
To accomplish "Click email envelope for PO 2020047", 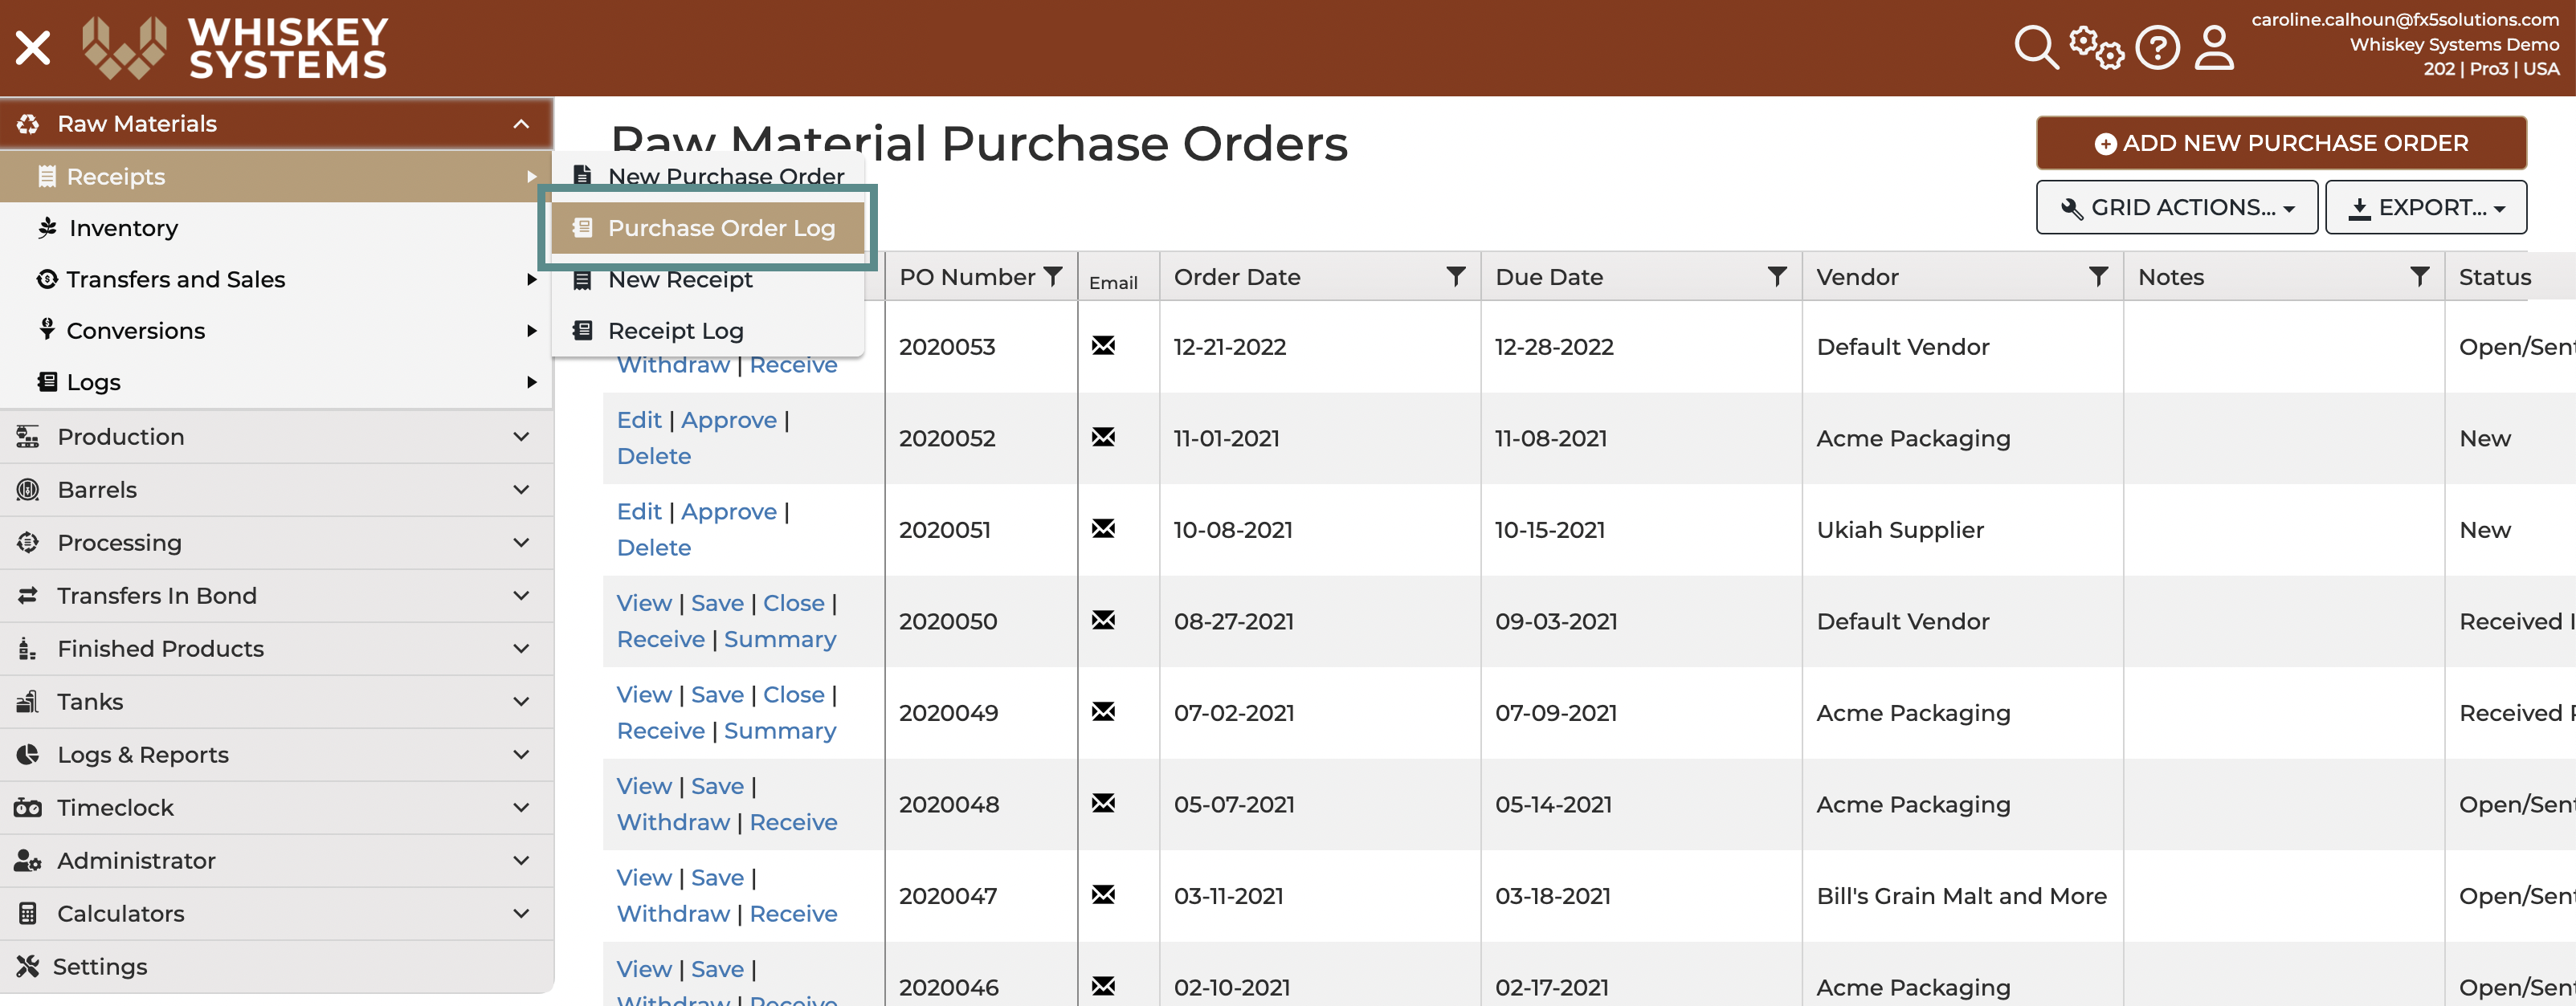I will (1103, 895).
